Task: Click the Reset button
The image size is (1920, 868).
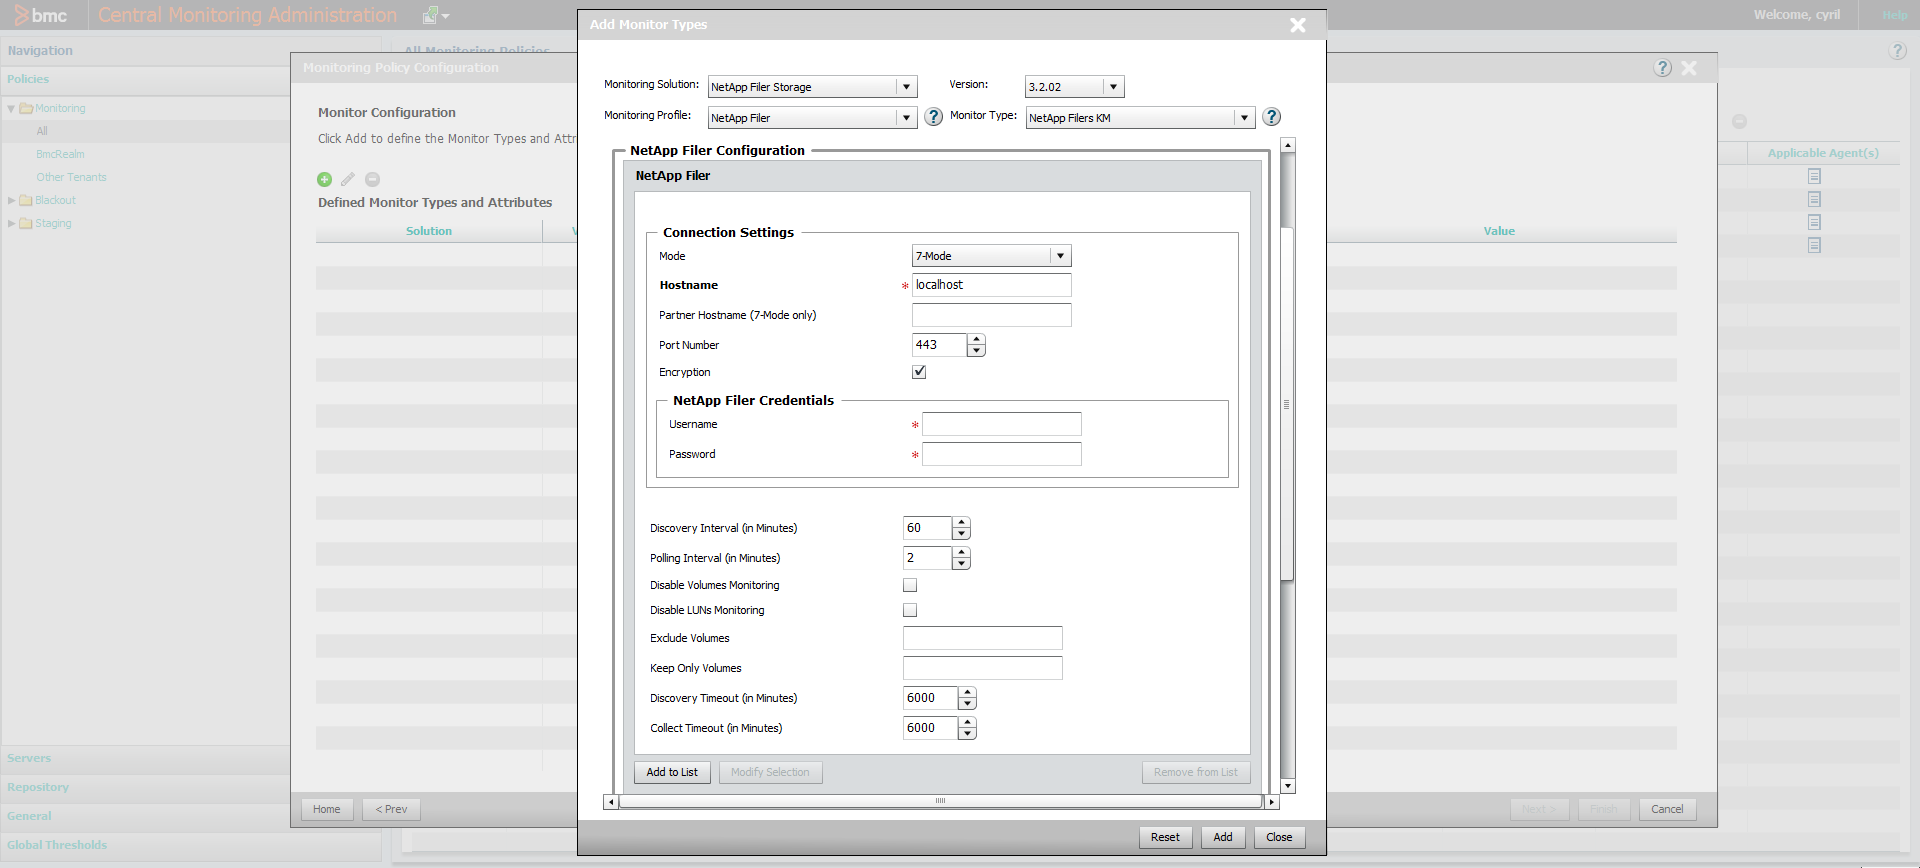Action: coord(1165,837)
